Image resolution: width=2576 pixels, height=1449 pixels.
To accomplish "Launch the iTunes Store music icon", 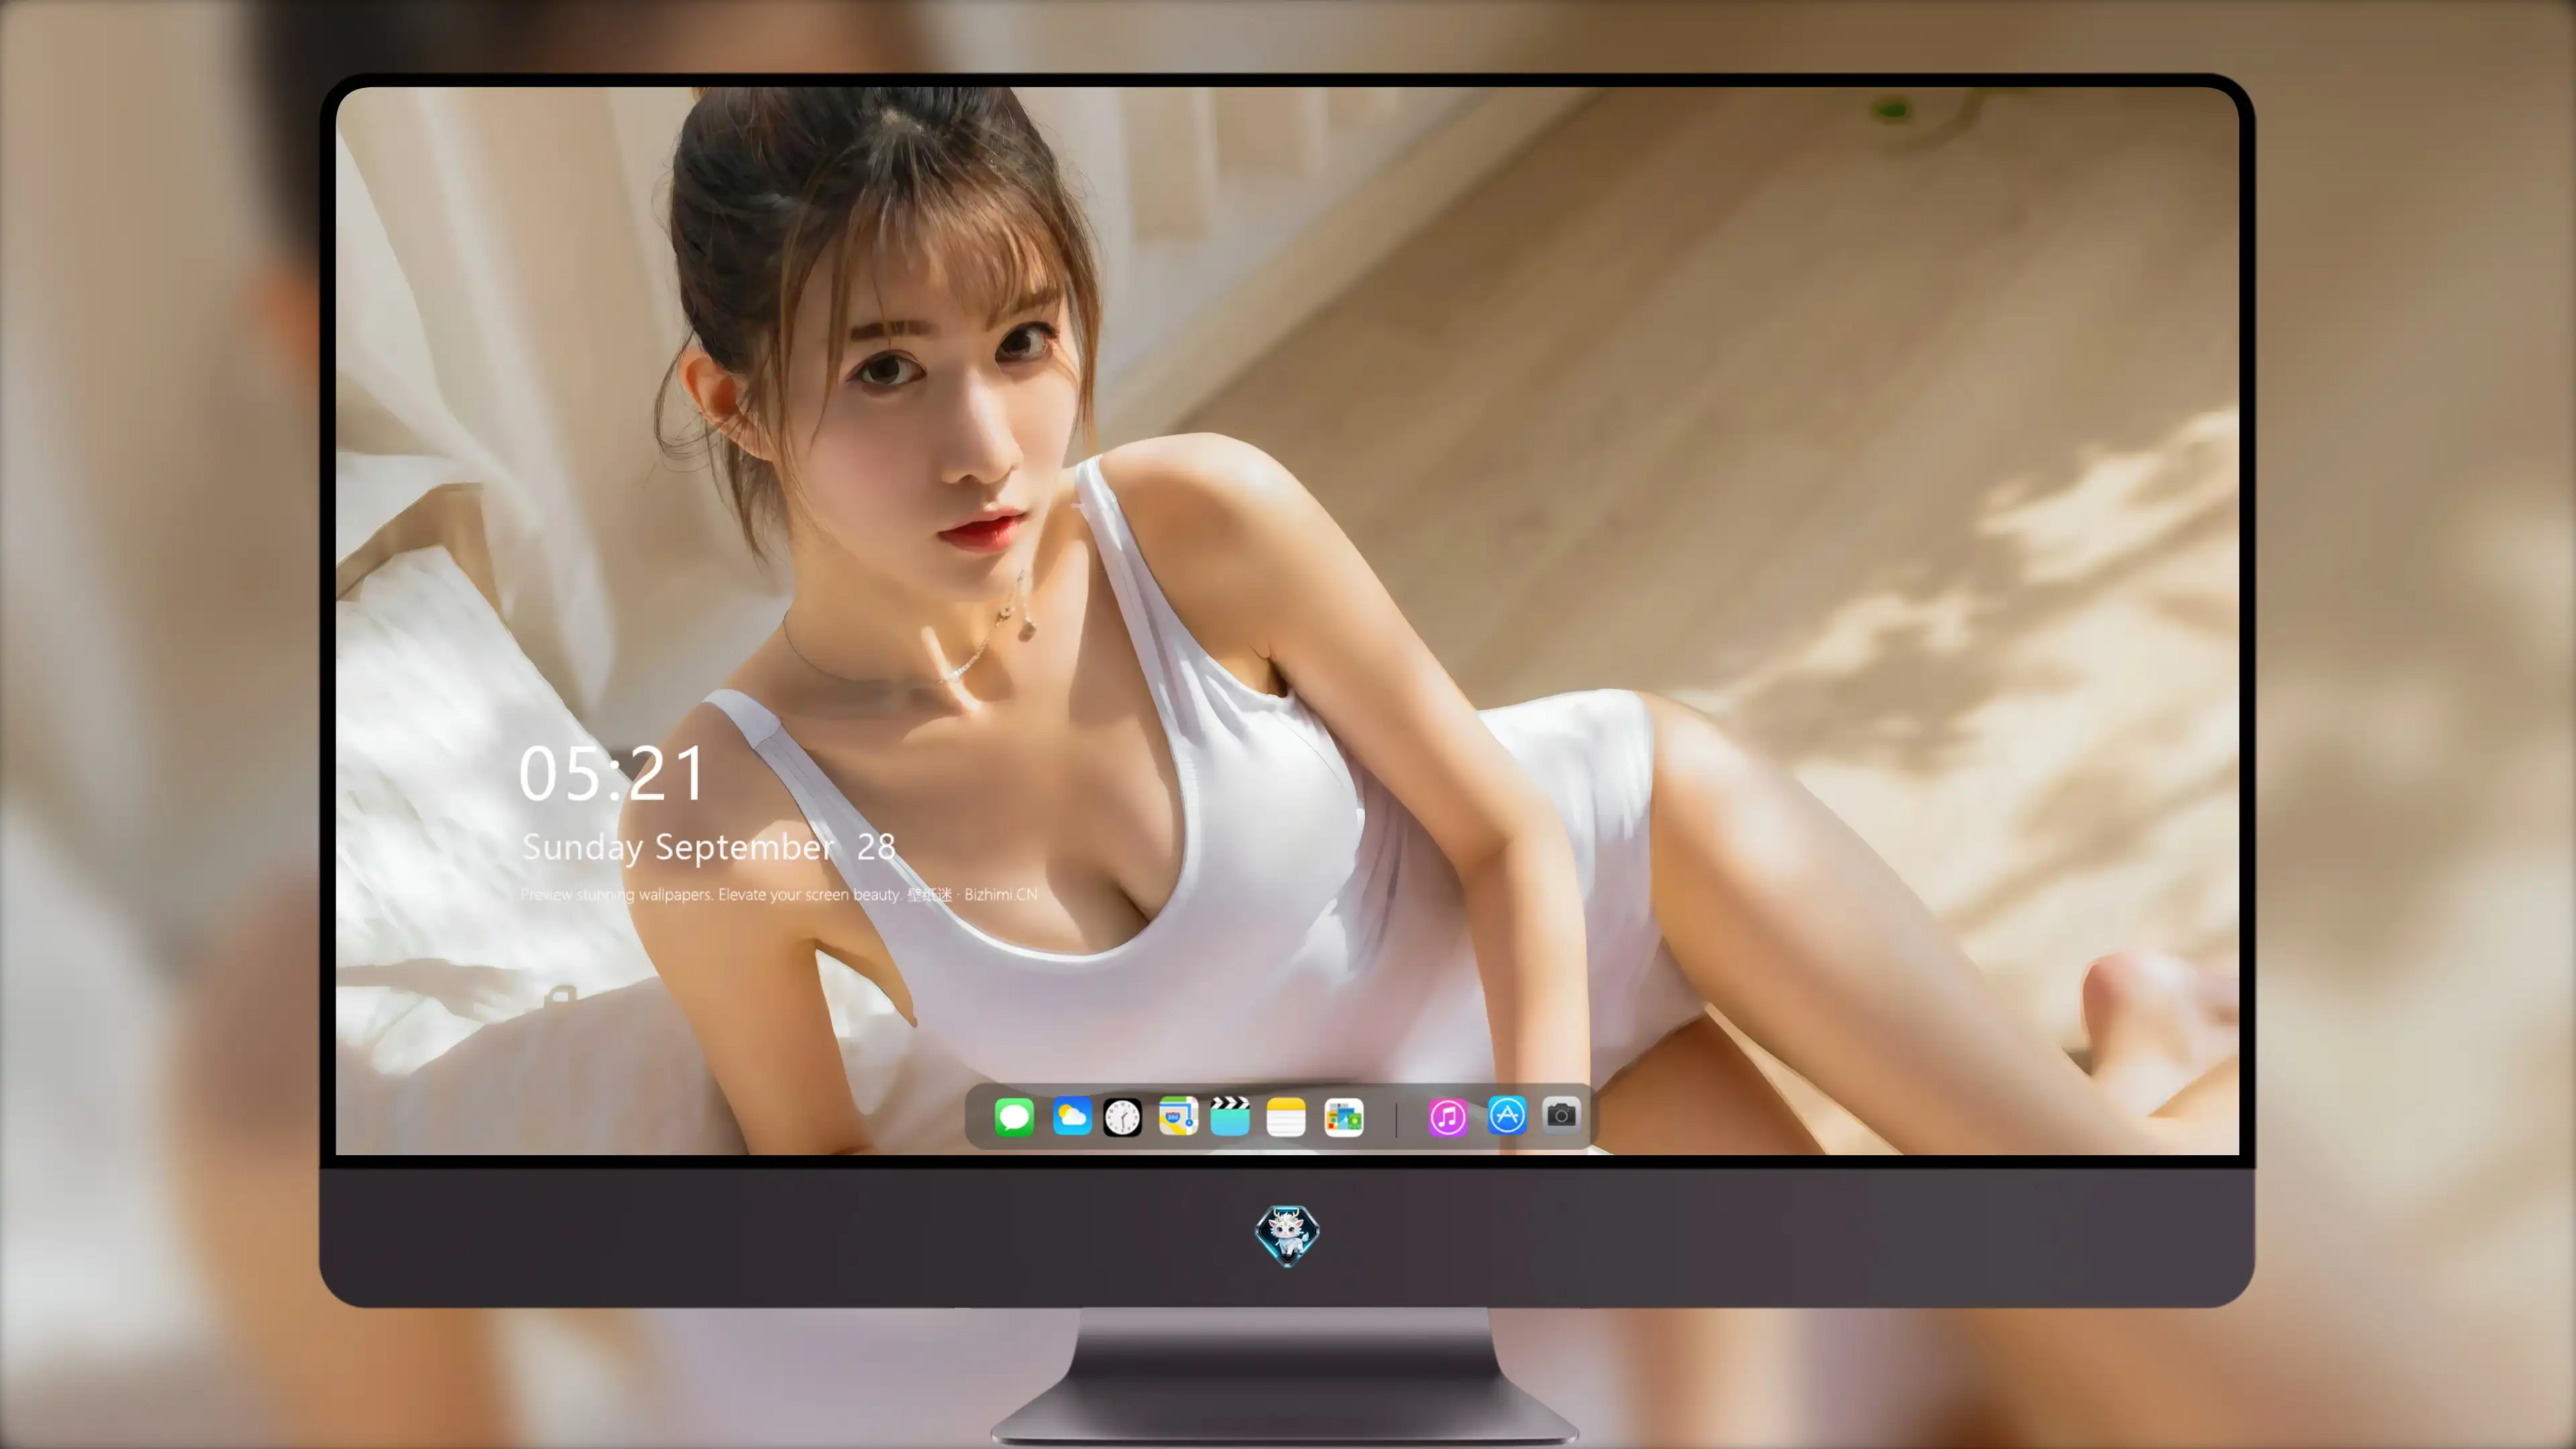I will pos(1448,1116).
